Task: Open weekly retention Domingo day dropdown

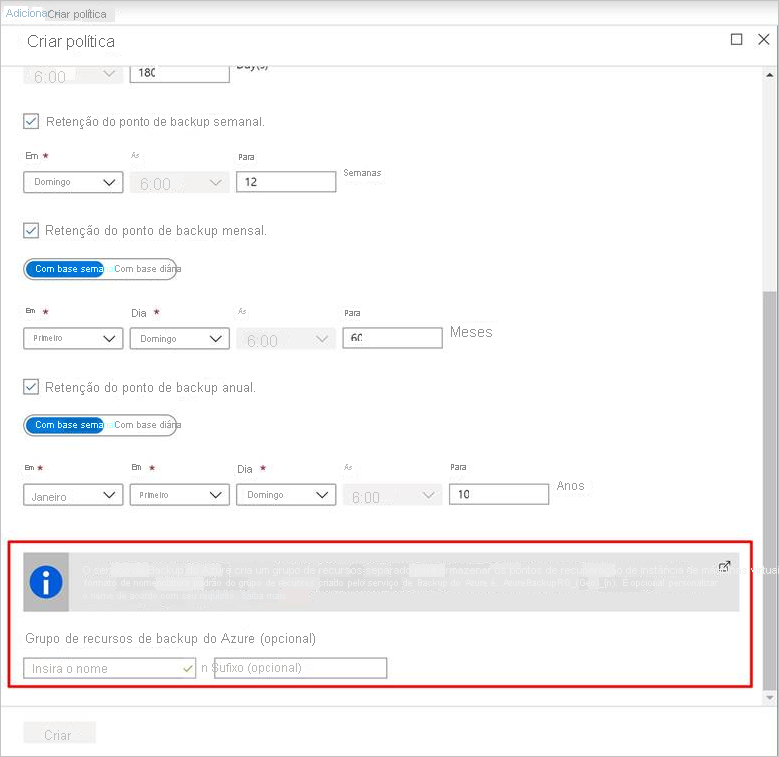Action: (73, 182)
